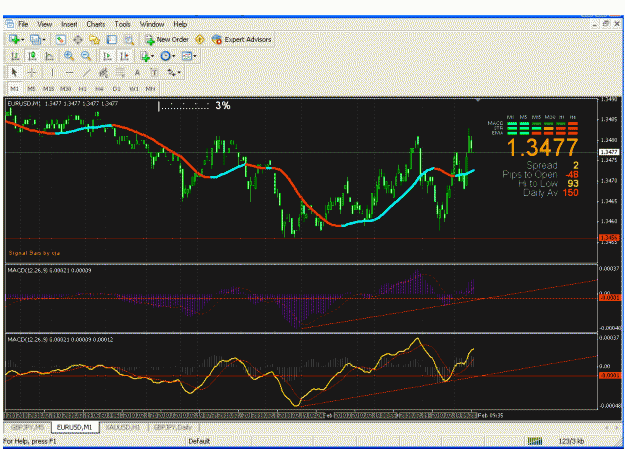
Task: Switch to MN monthly timeframe
Action: [150, 89]
